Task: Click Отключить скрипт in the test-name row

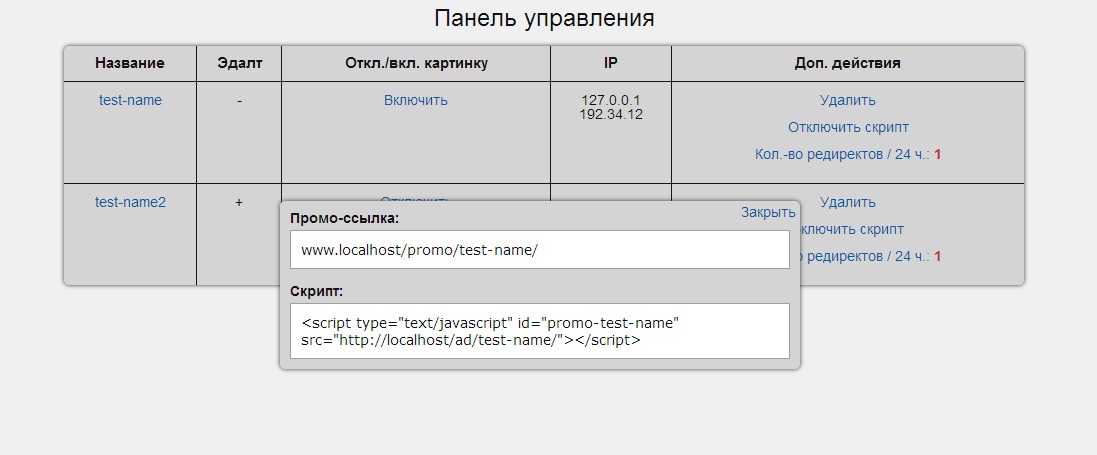Action: (847, 127)
